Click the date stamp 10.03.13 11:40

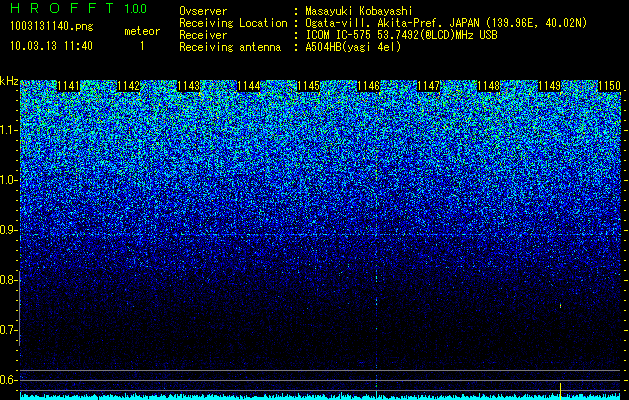51,46
